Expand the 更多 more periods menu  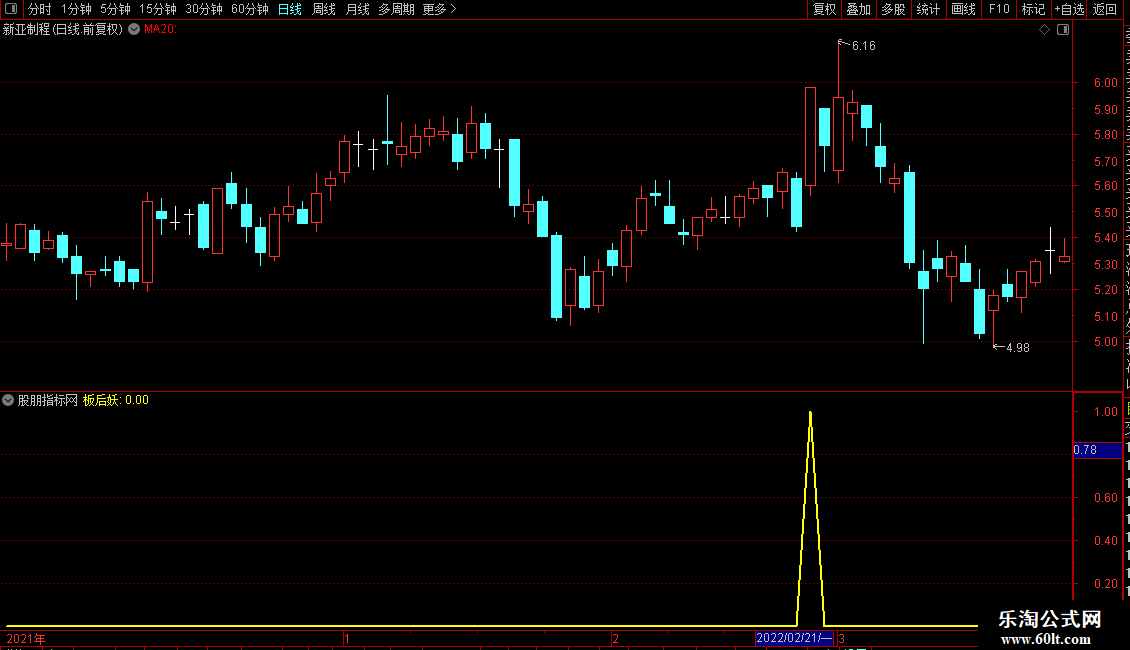pos(439,9)
